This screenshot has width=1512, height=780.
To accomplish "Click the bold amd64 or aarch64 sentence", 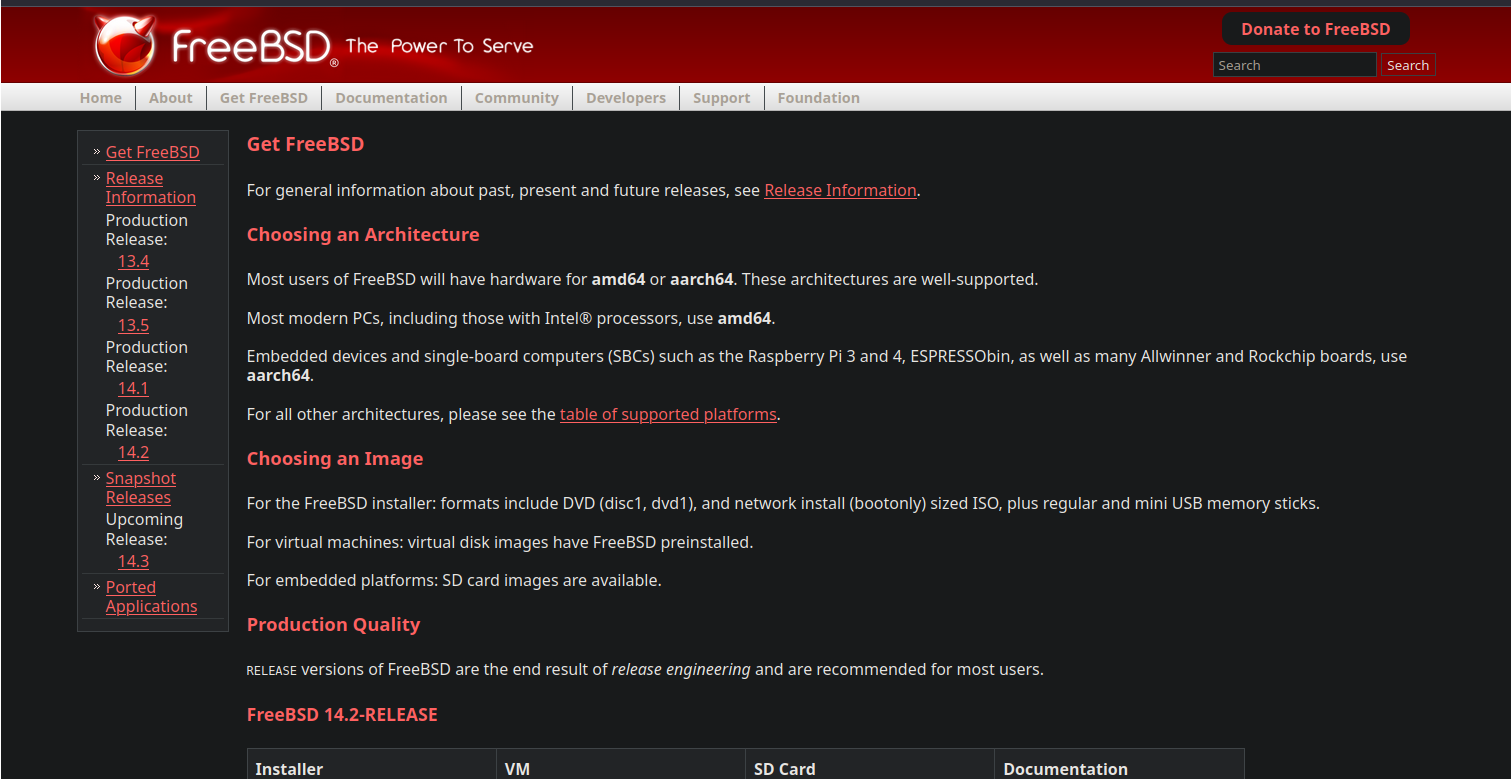I will [x=642, y=279].
